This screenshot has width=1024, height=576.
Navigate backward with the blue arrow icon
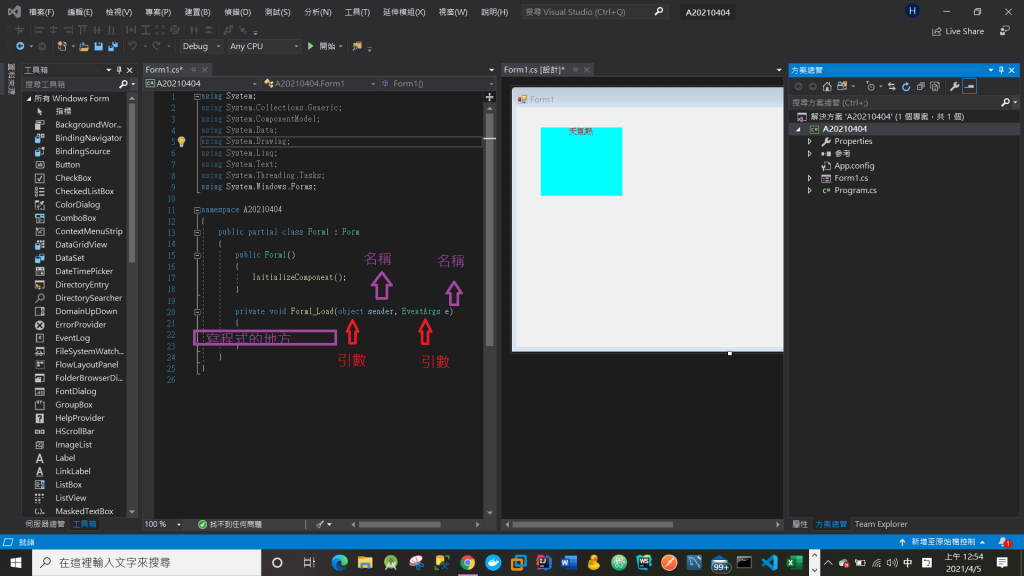point(20,46)
